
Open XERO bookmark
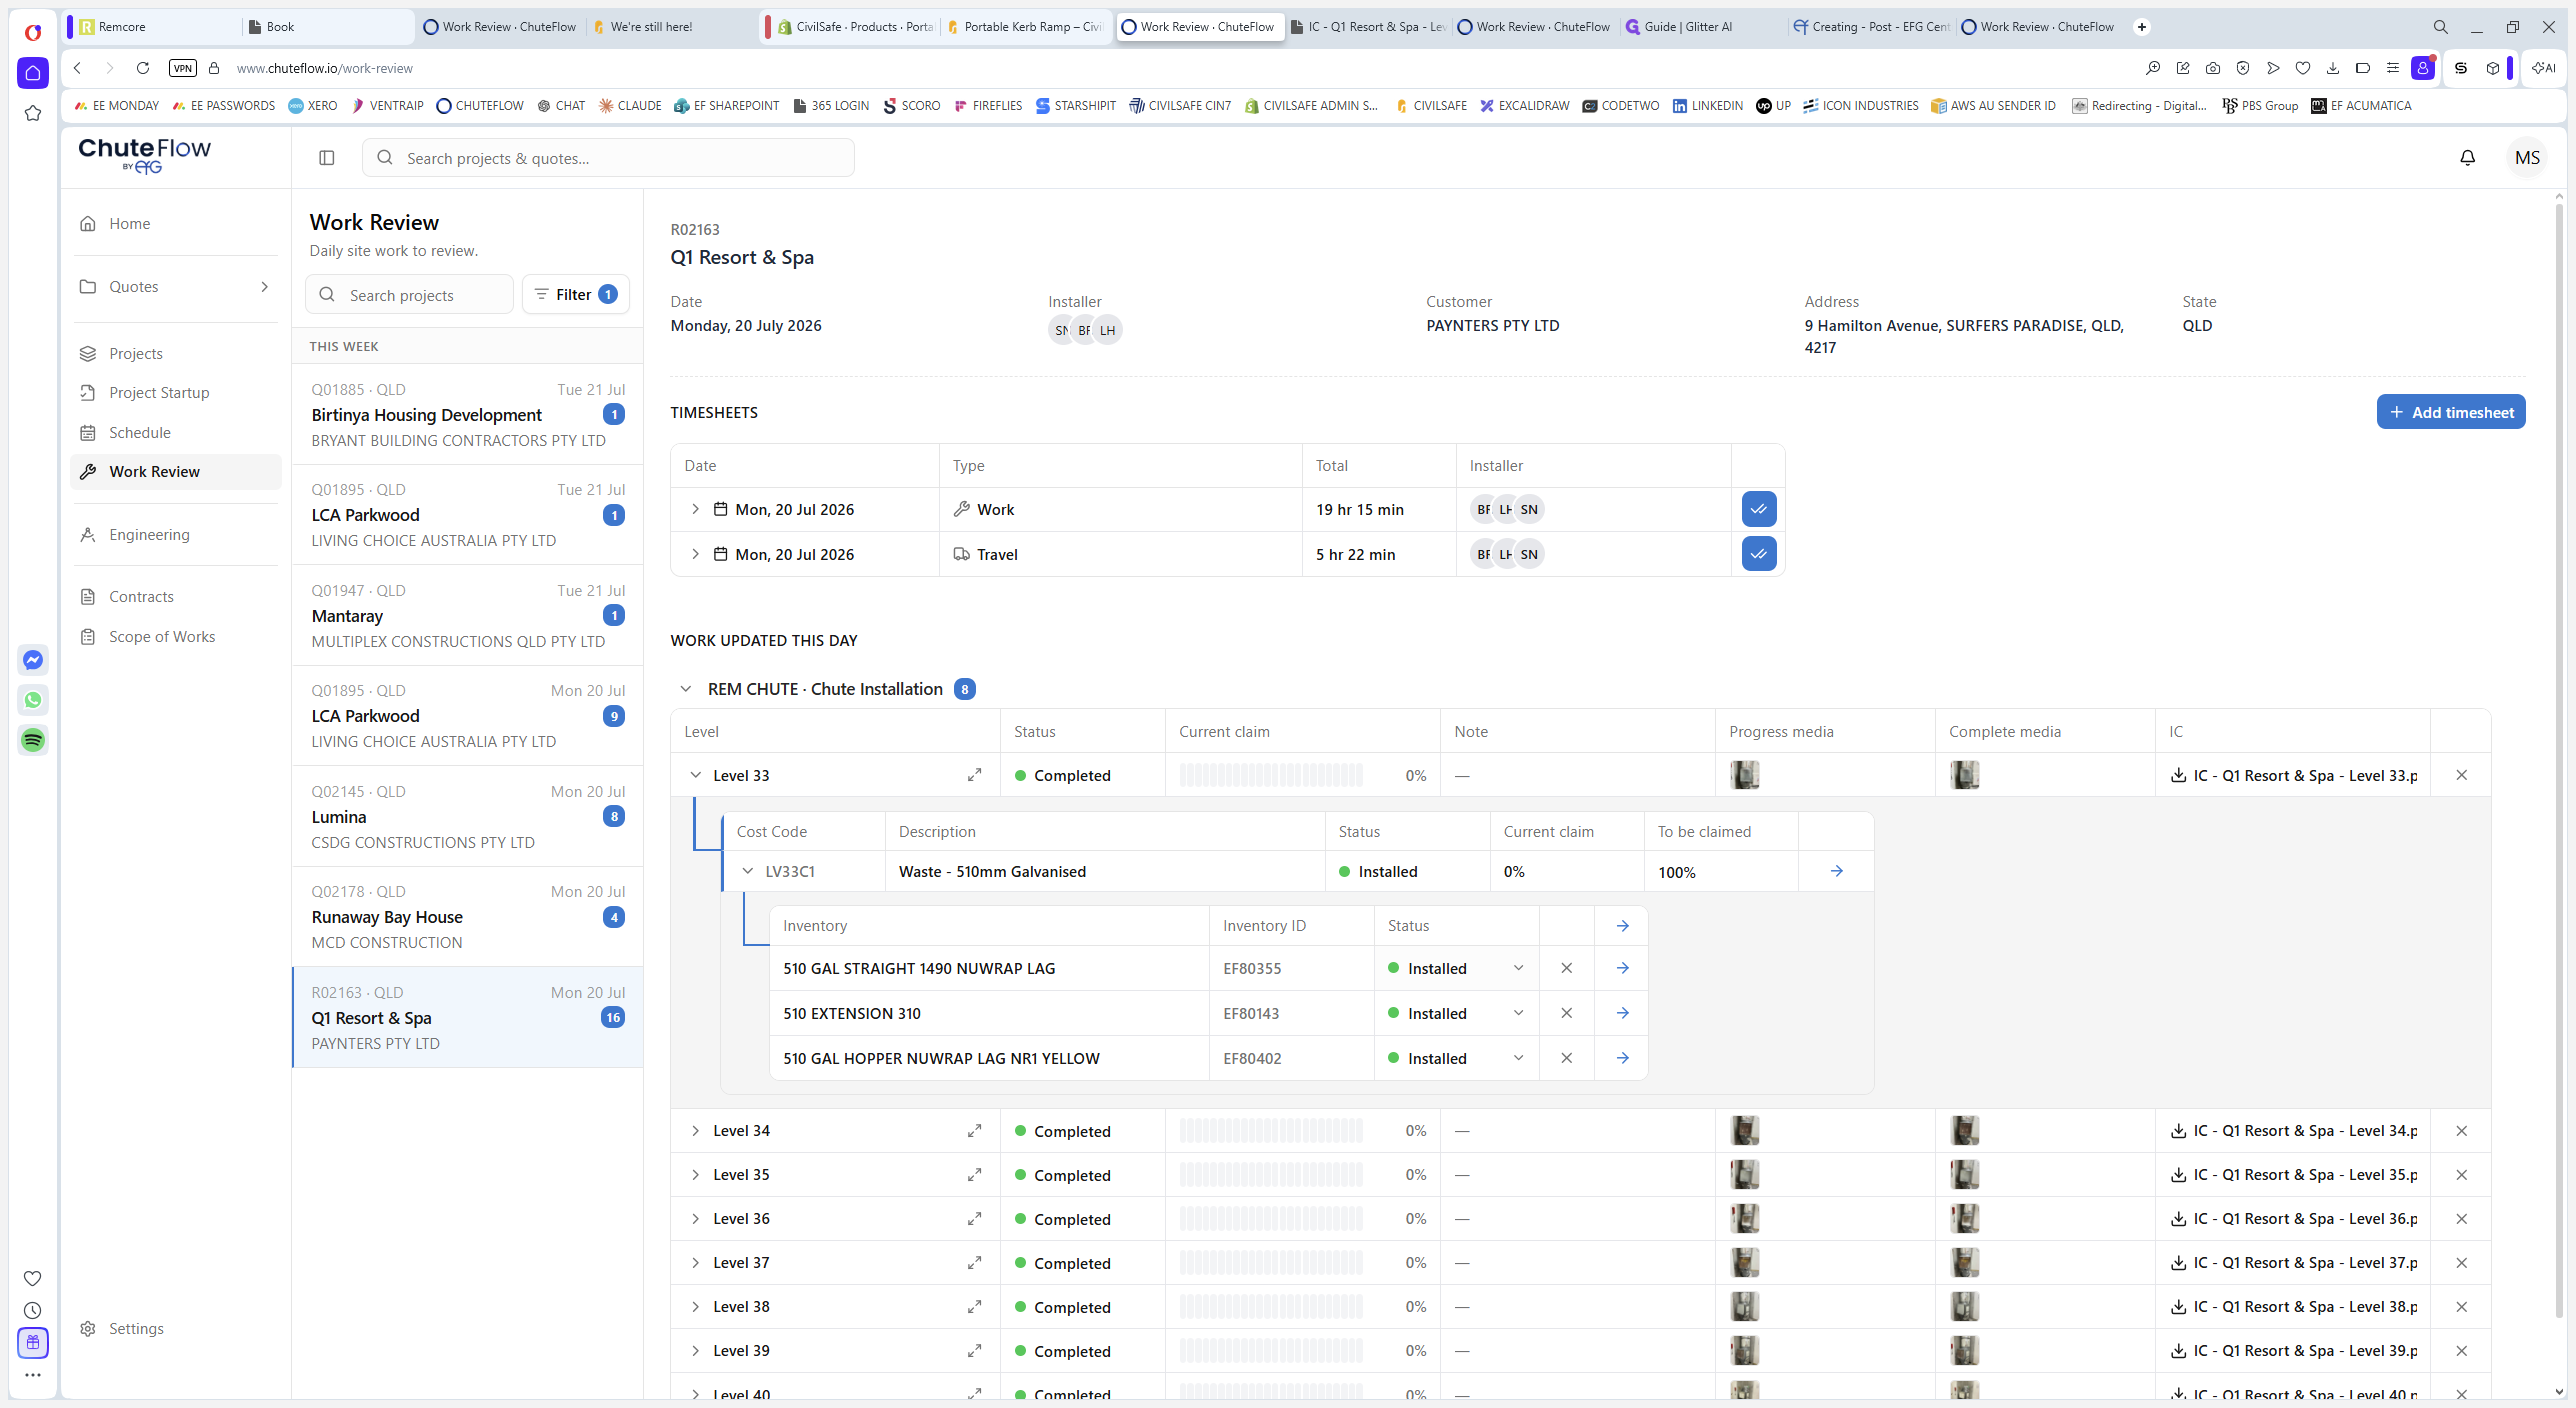coord(313,106)
